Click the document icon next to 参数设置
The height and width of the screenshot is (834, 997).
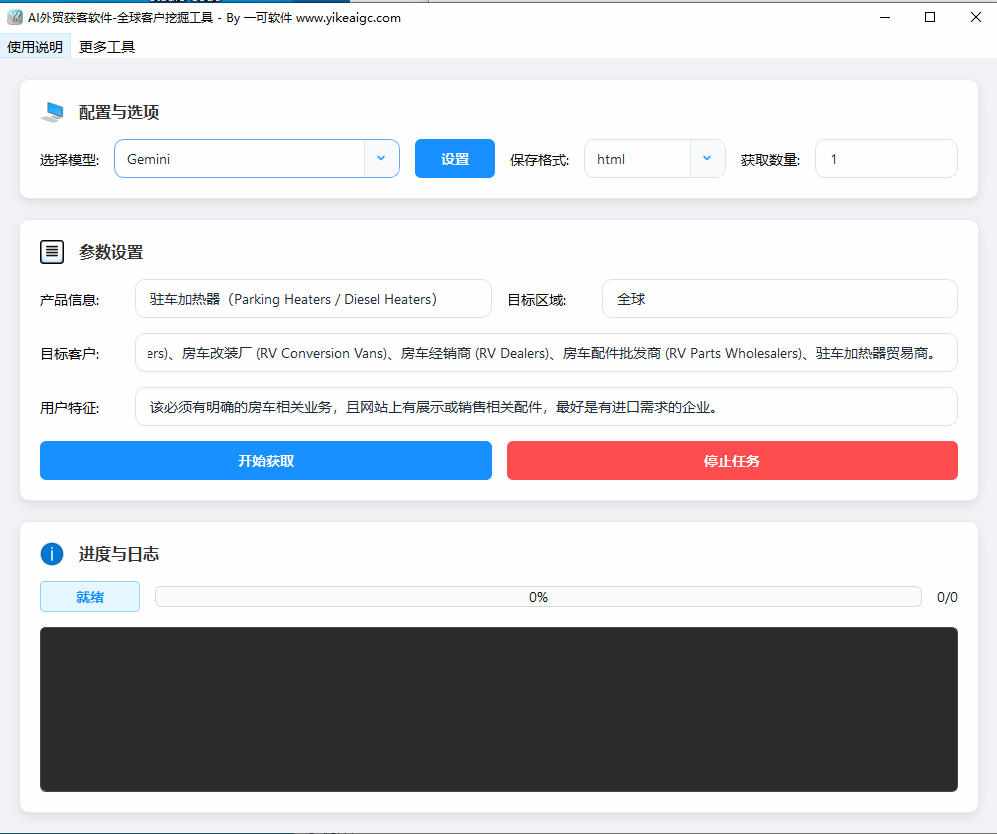click(x=52, y=251)
